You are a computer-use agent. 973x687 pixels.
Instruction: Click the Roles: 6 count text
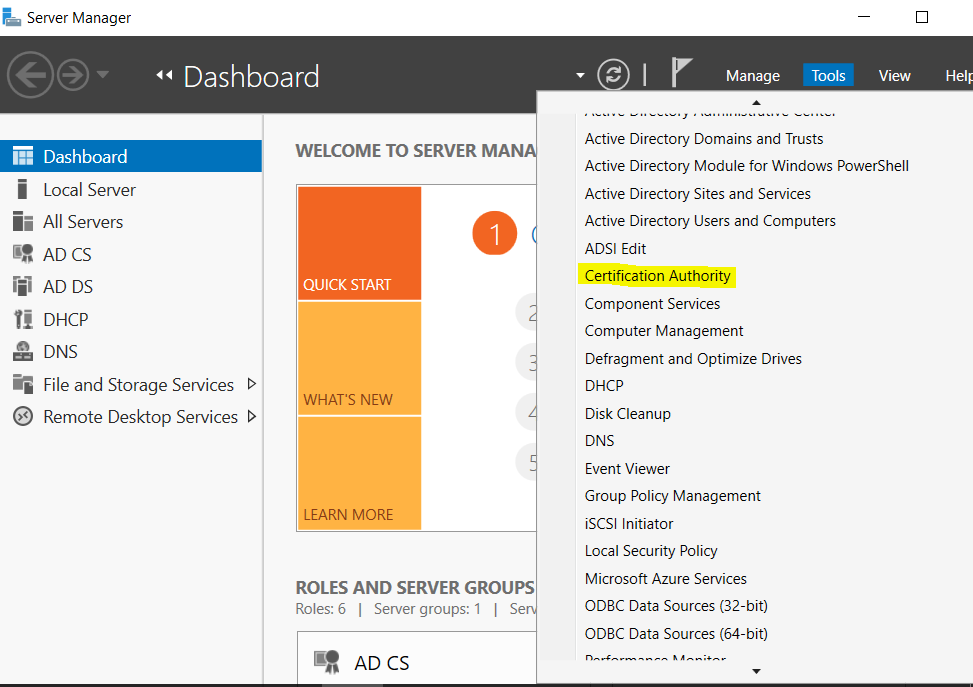[x=320, y=609]
